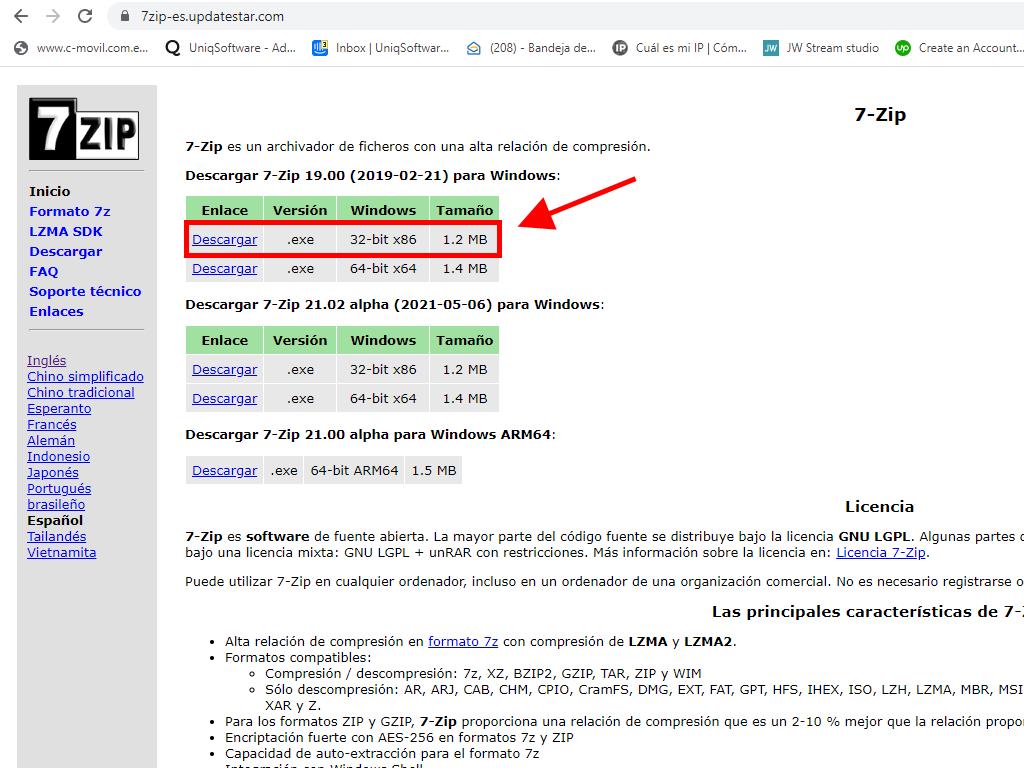This screenshot has height=768, width=1024.
Task: Download 7-Zip 19.00 64-bit x64
Action: pos(224,269)
